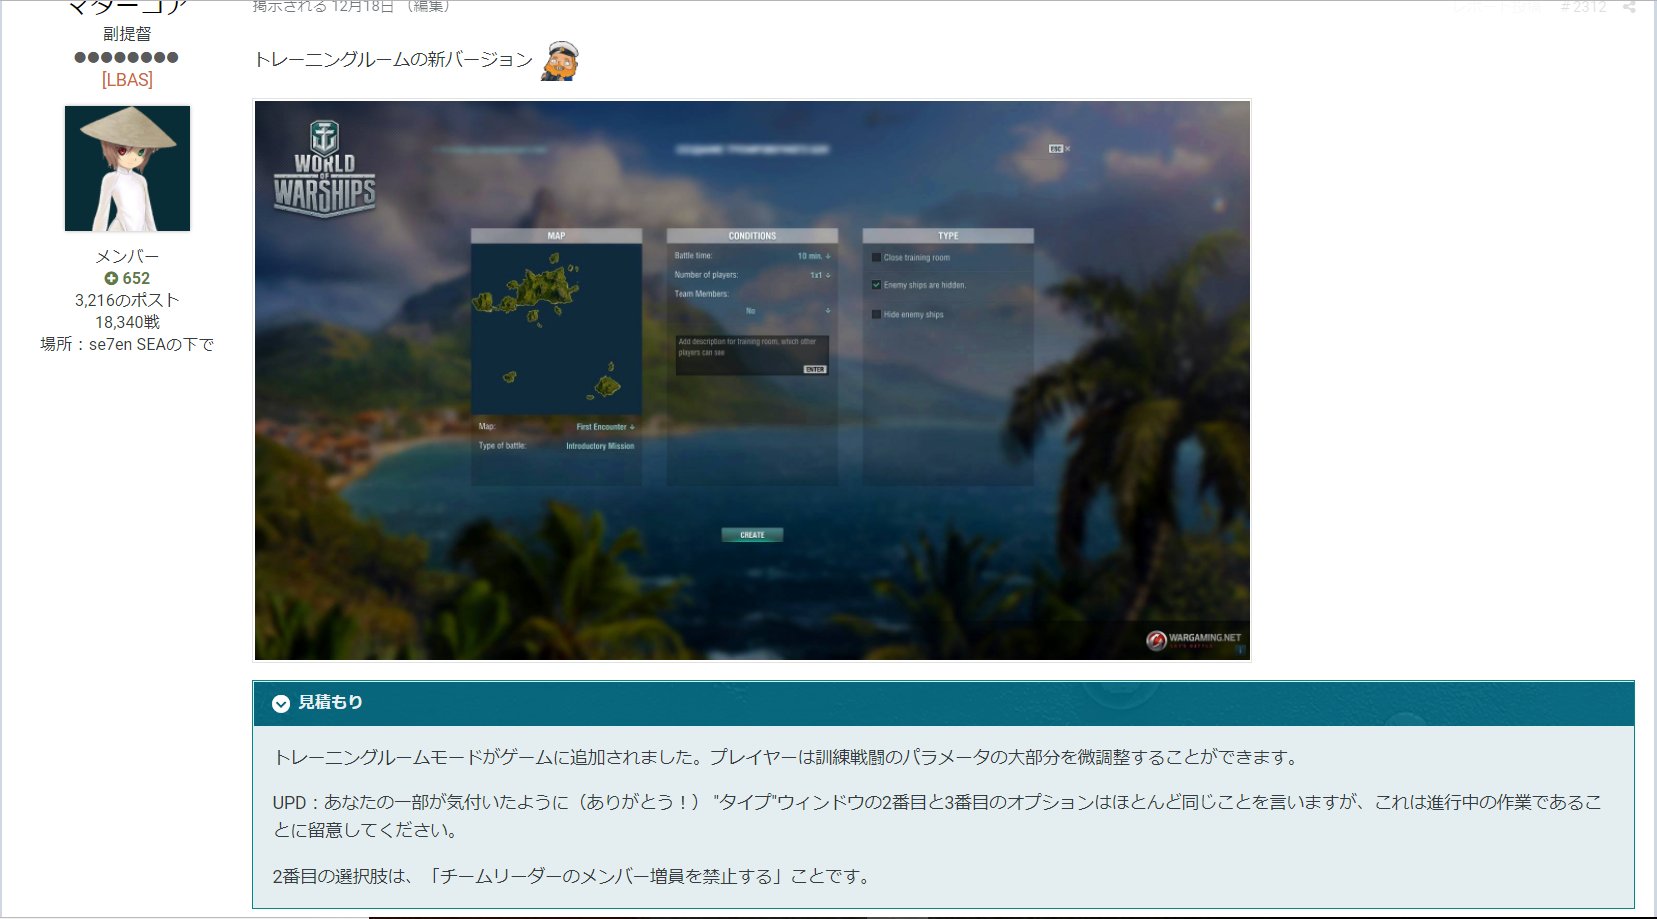Click the '3,216のポスト' post count
This screenshot has width=1657, height=919.
pos(127,300)
